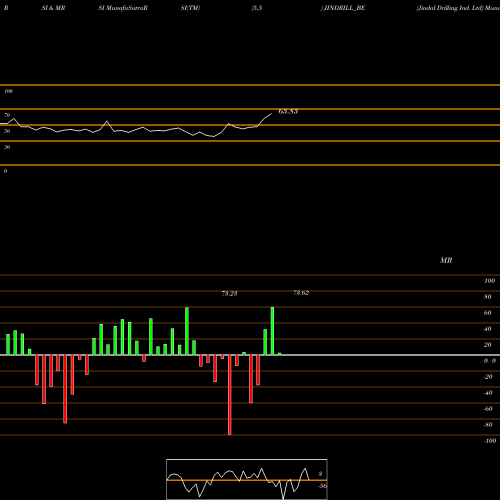Click the RSI value label 63.33
This screenshot has width=500, height=500.
(288, 111)
